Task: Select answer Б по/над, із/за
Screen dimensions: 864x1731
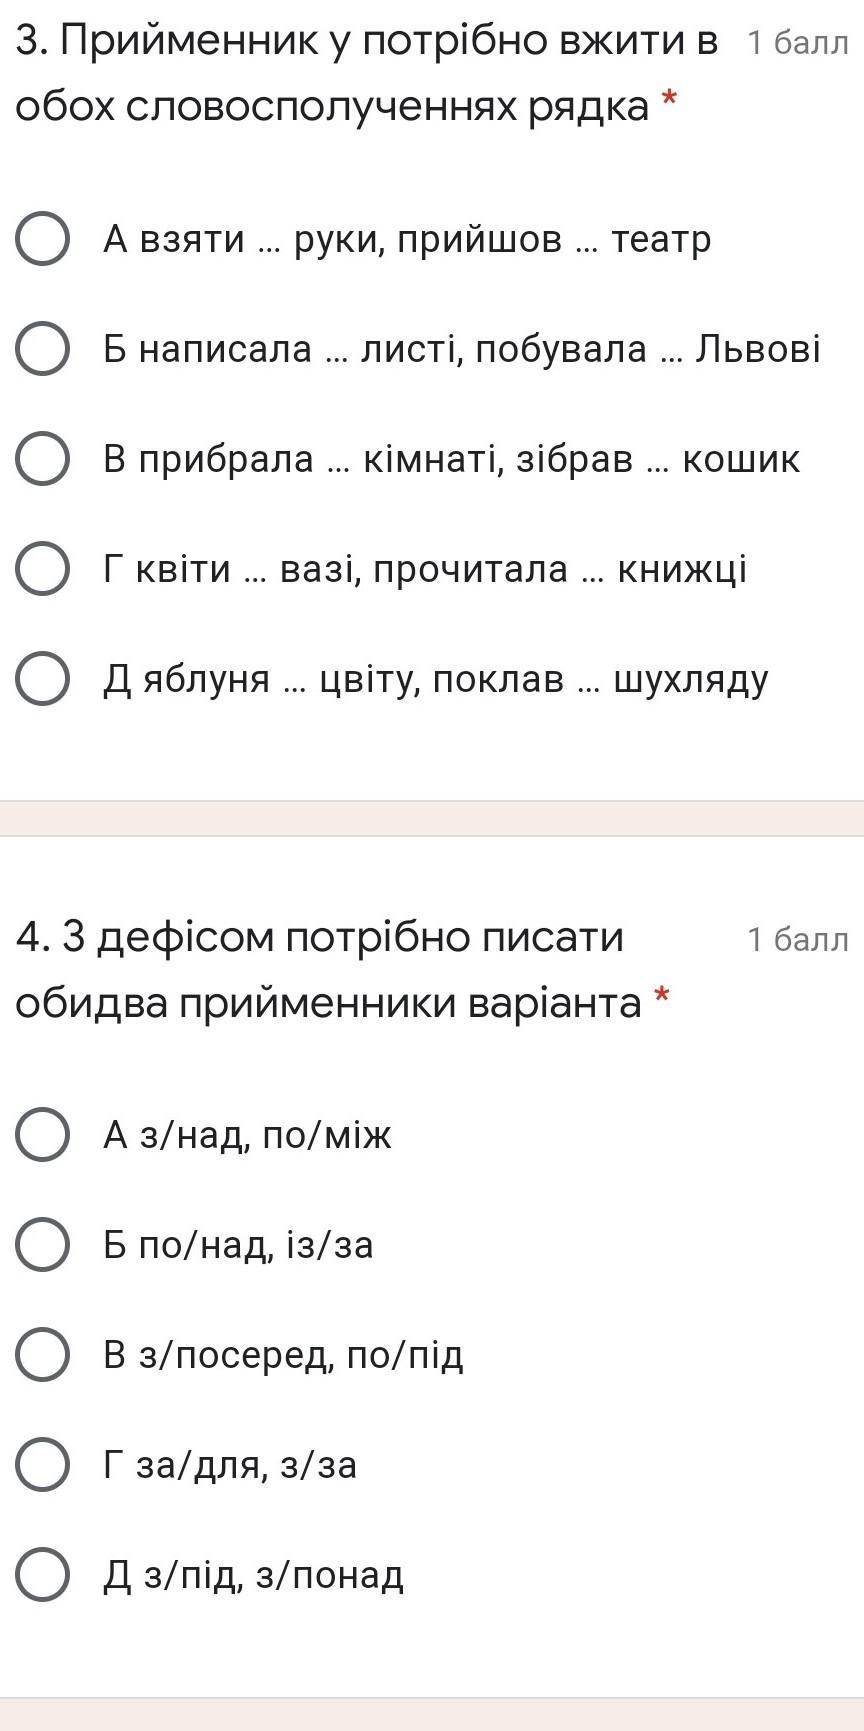Action: click(x=43, y=1245)
